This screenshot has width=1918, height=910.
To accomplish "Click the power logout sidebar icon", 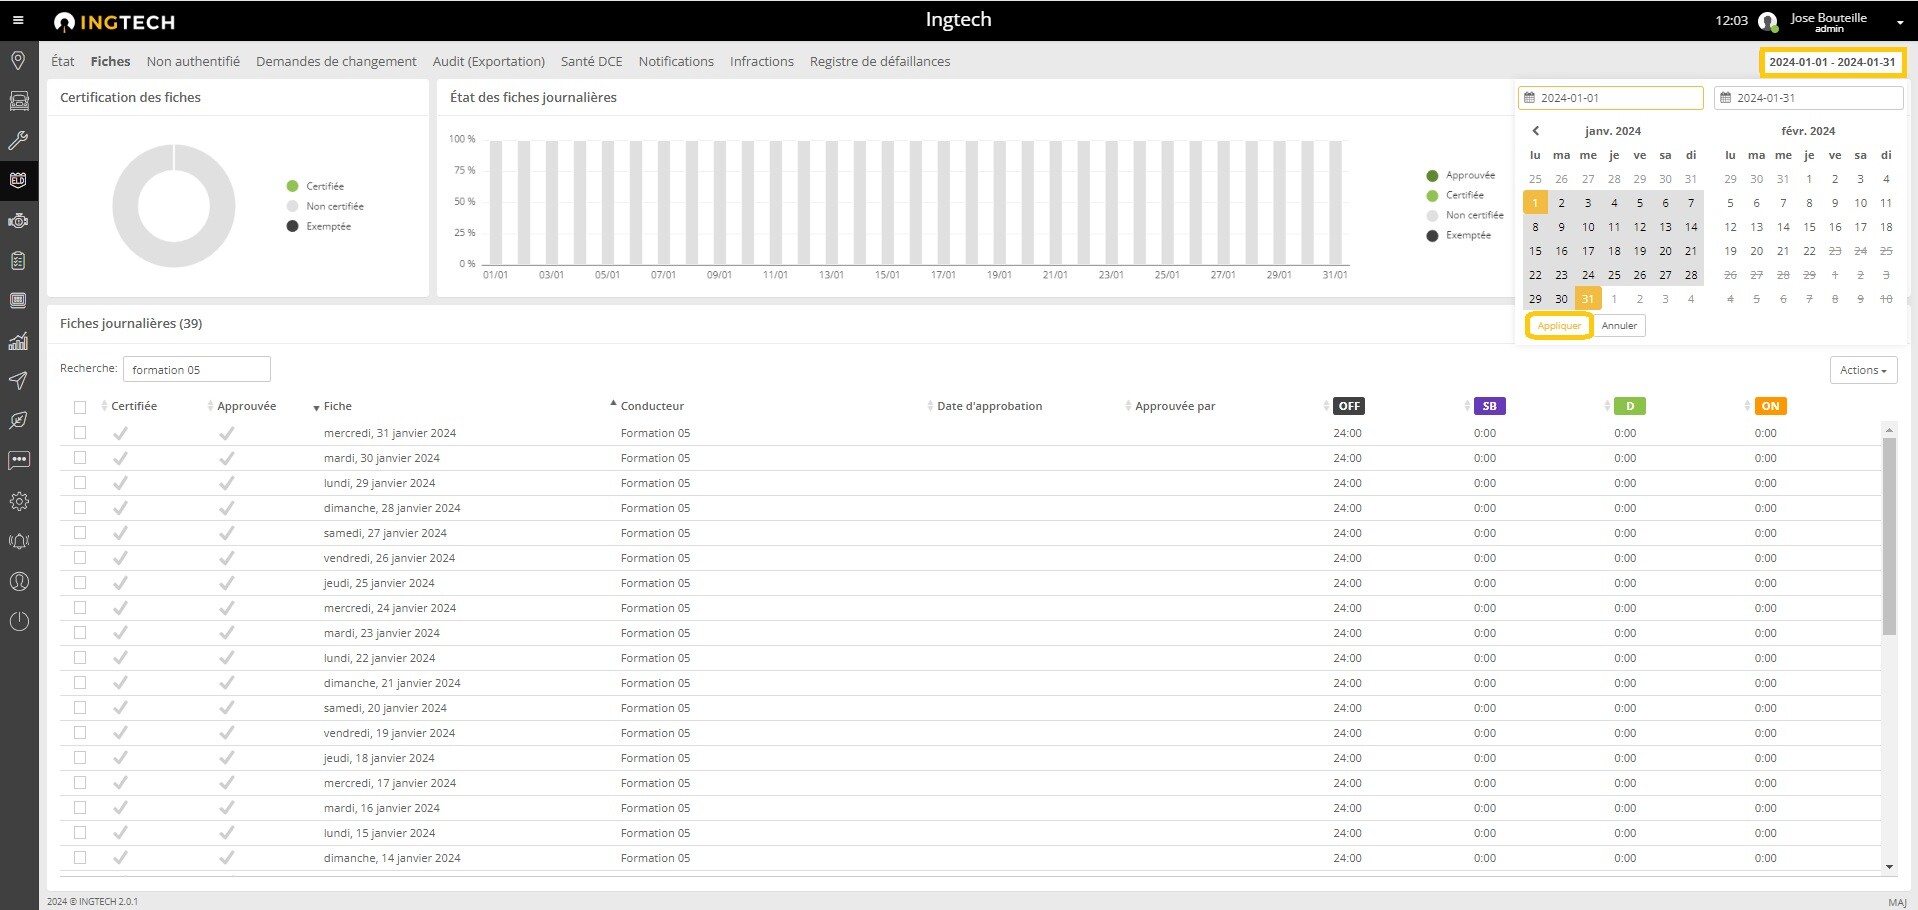I will 18,621.
